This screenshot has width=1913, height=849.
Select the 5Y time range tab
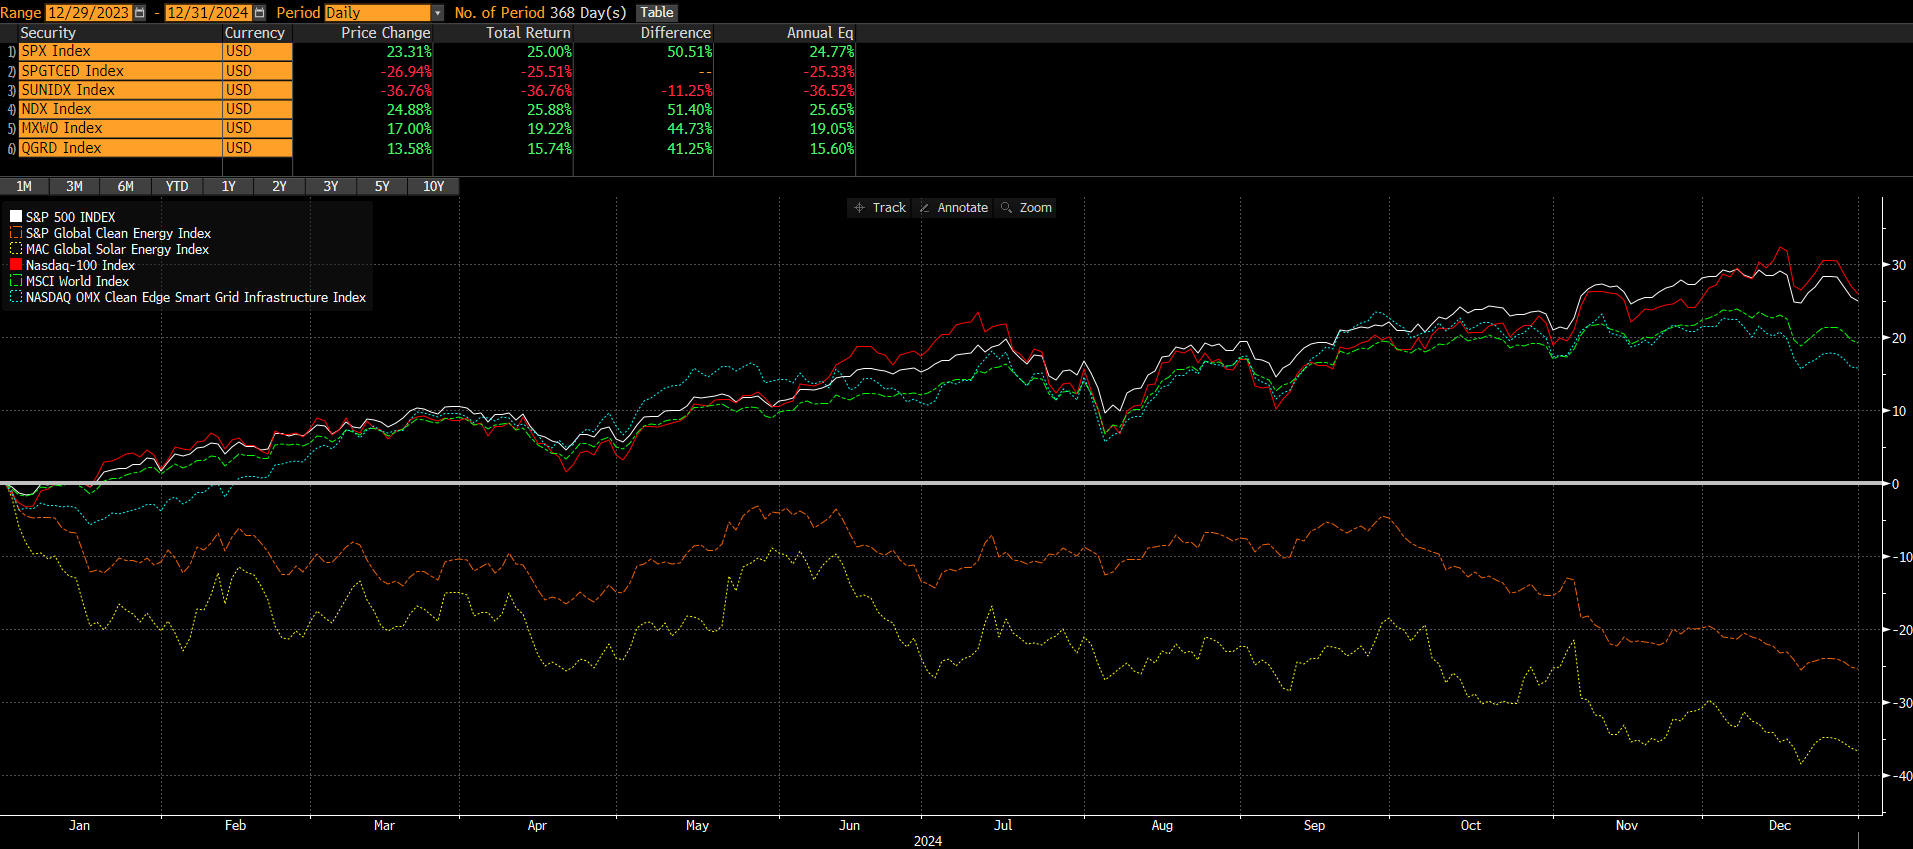point(382,186)
